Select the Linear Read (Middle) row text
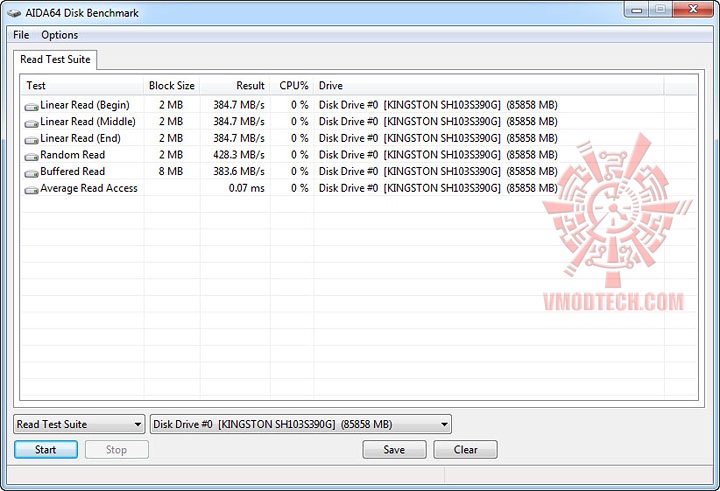720x491 pixels. [88, 121]
